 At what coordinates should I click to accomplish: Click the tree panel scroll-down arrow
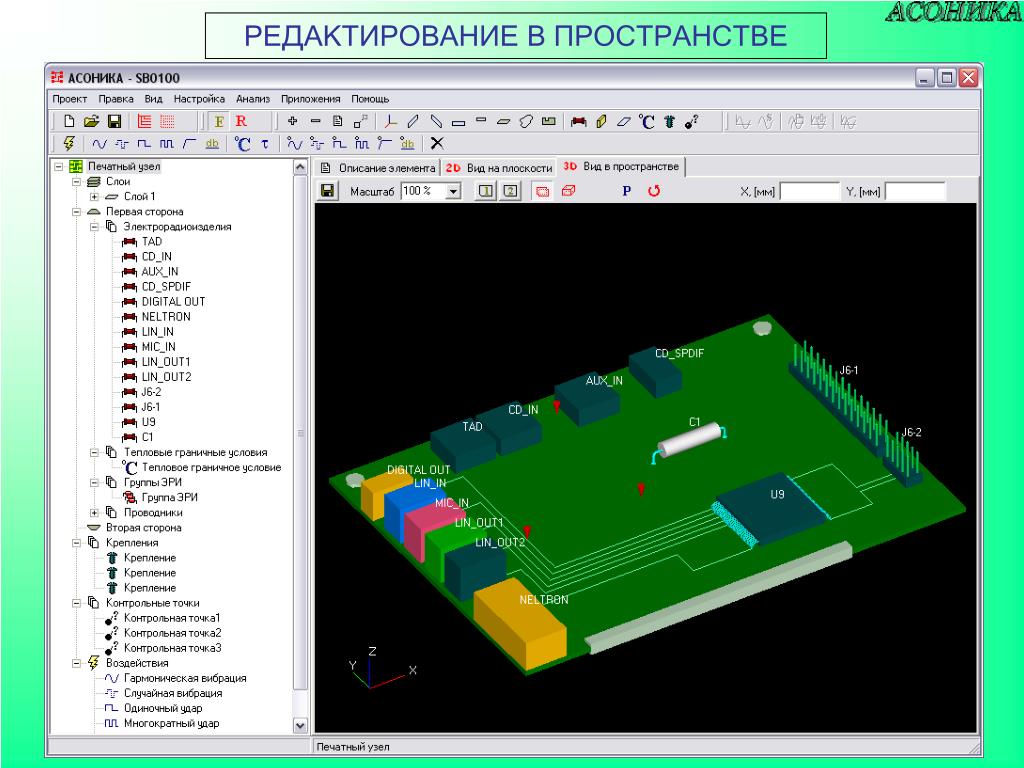[x=300, y=725]
